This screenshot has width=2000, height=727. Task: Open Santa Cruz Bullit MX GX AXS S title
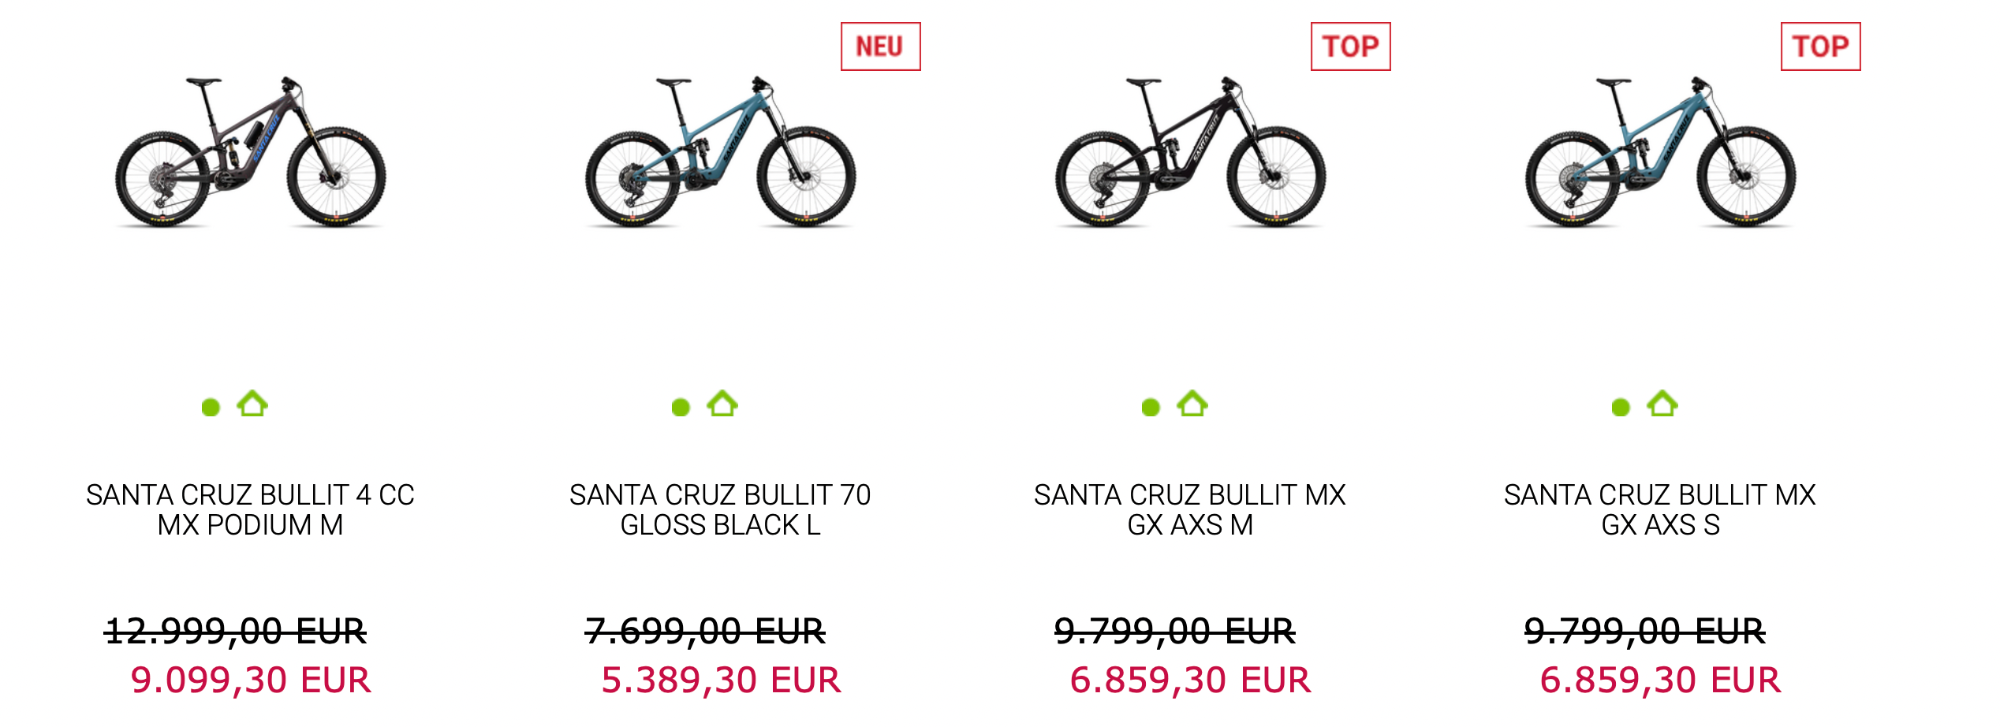tap(1660, 510)
